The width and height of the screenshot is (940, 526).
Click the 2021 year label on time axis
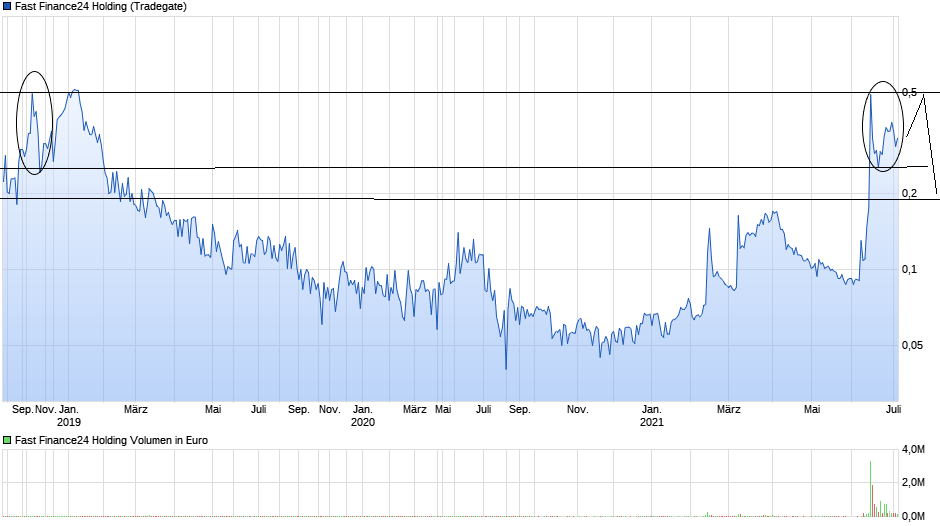(x=652, y=422)
